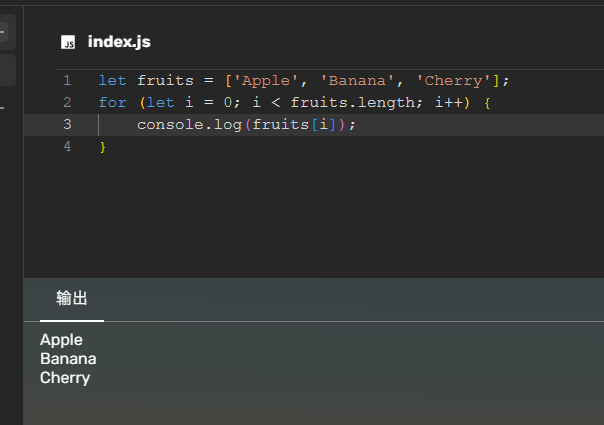This screenshot has width=604, height=425.
Task: Click the i++ increment expression
Action: click(449, 102)
